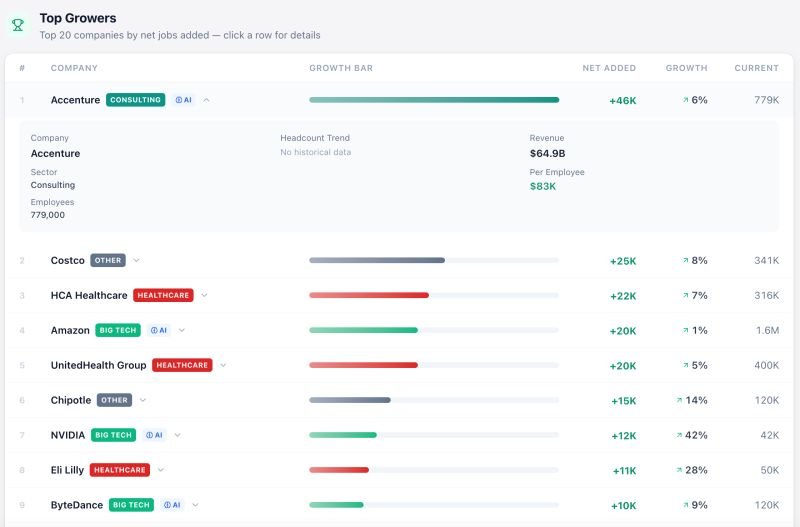Click the Chipotle gray growth bar
The width and height of the screenshot is (800, 527).
click(350, 400)
